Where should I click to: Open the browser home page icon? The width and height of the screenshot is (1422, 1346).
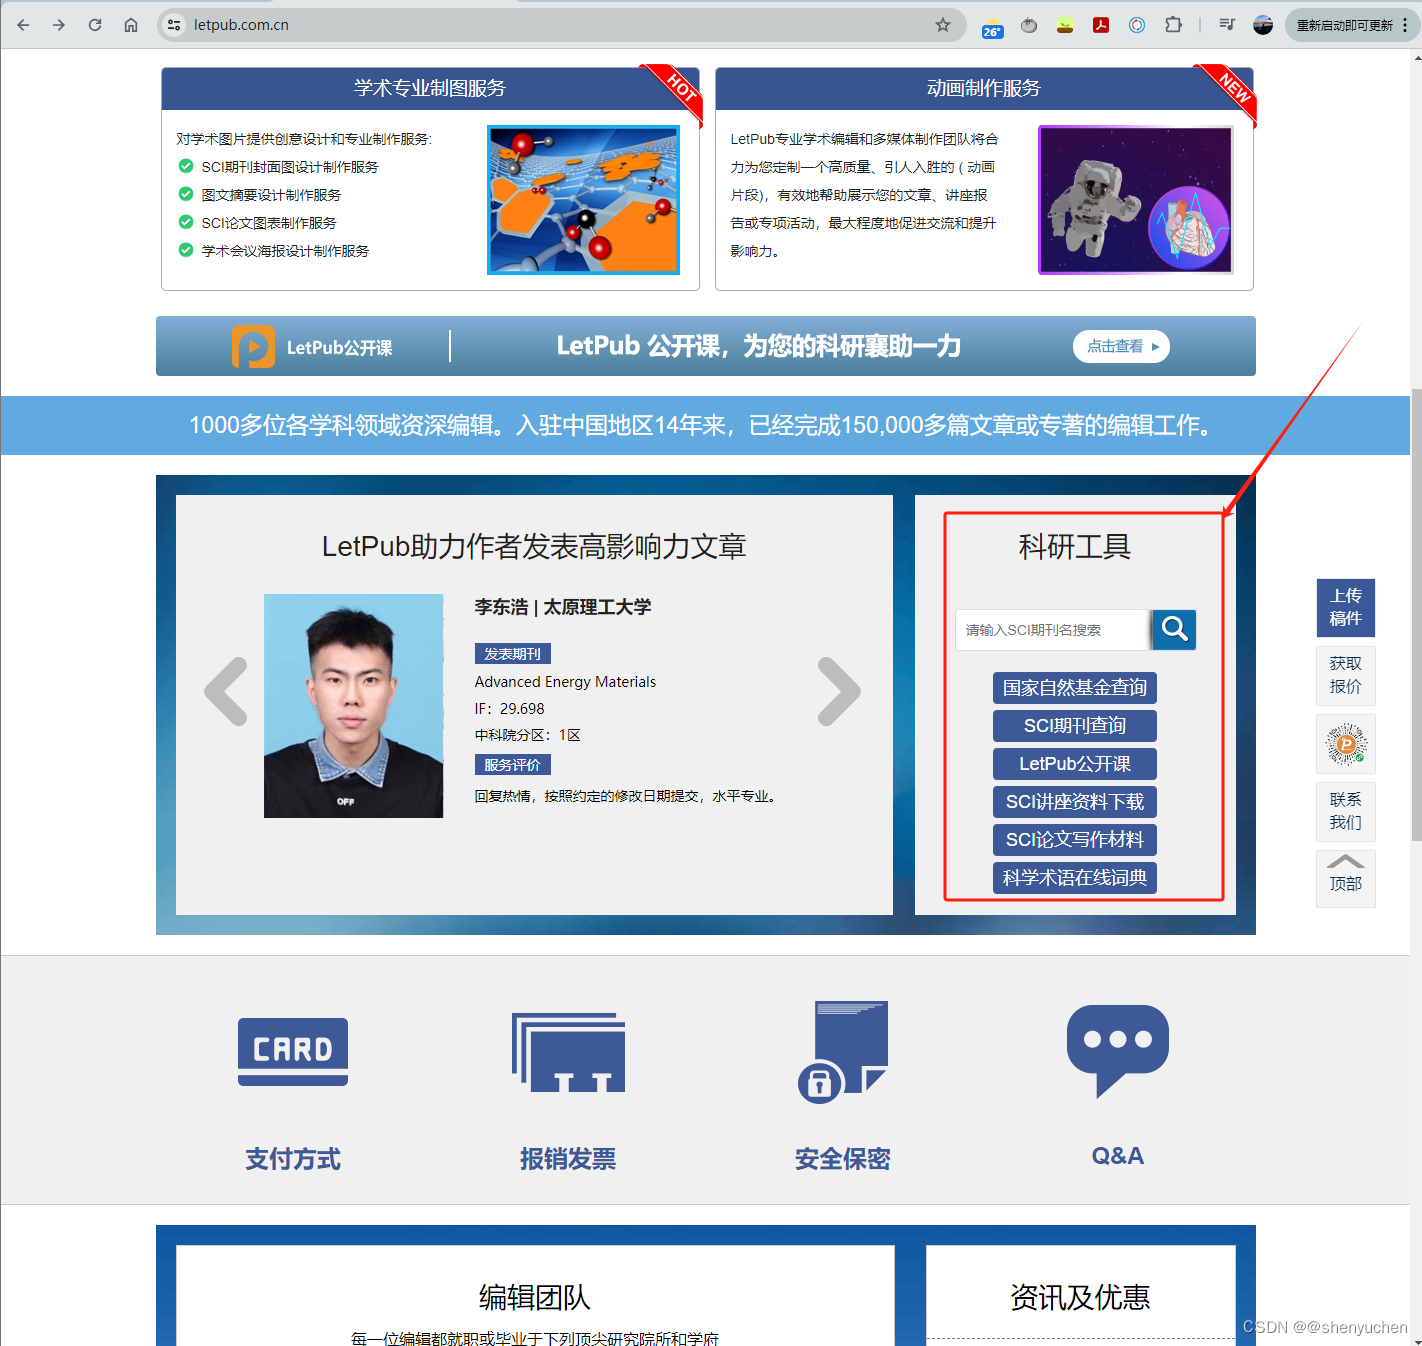[x=131, y=25]
